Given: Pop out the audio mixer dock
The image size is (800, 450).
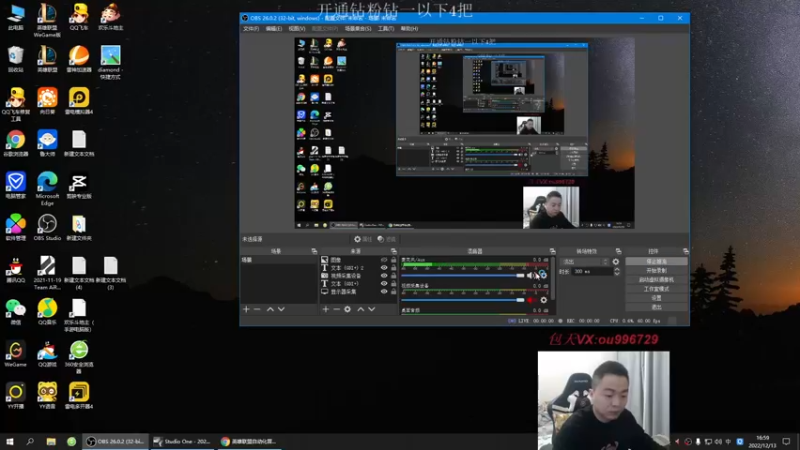Looking at the screenshot, I should 553,251.
